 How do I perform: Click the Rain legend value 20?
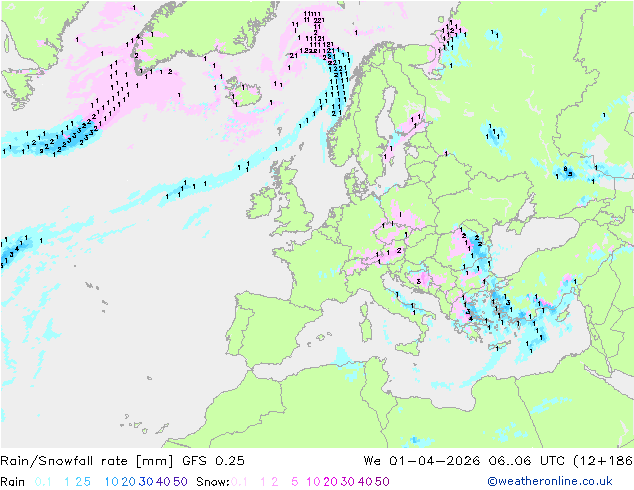pos(129,482)
